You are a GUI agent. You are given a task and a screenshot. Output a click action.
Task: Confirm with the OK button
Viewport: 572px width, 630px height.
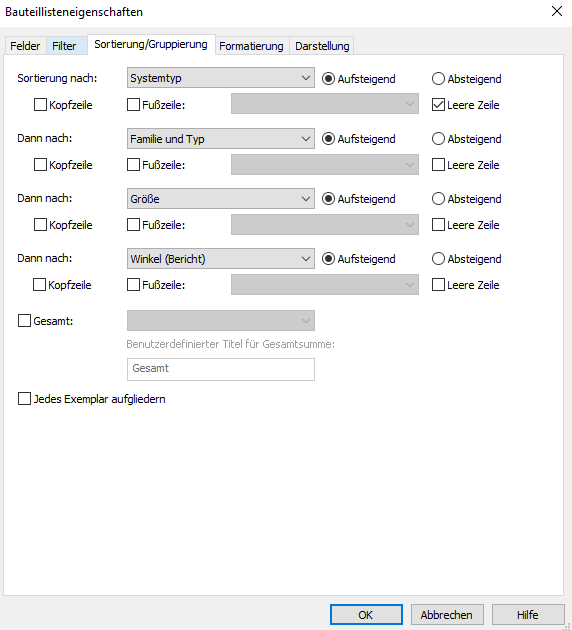point(366,615)
